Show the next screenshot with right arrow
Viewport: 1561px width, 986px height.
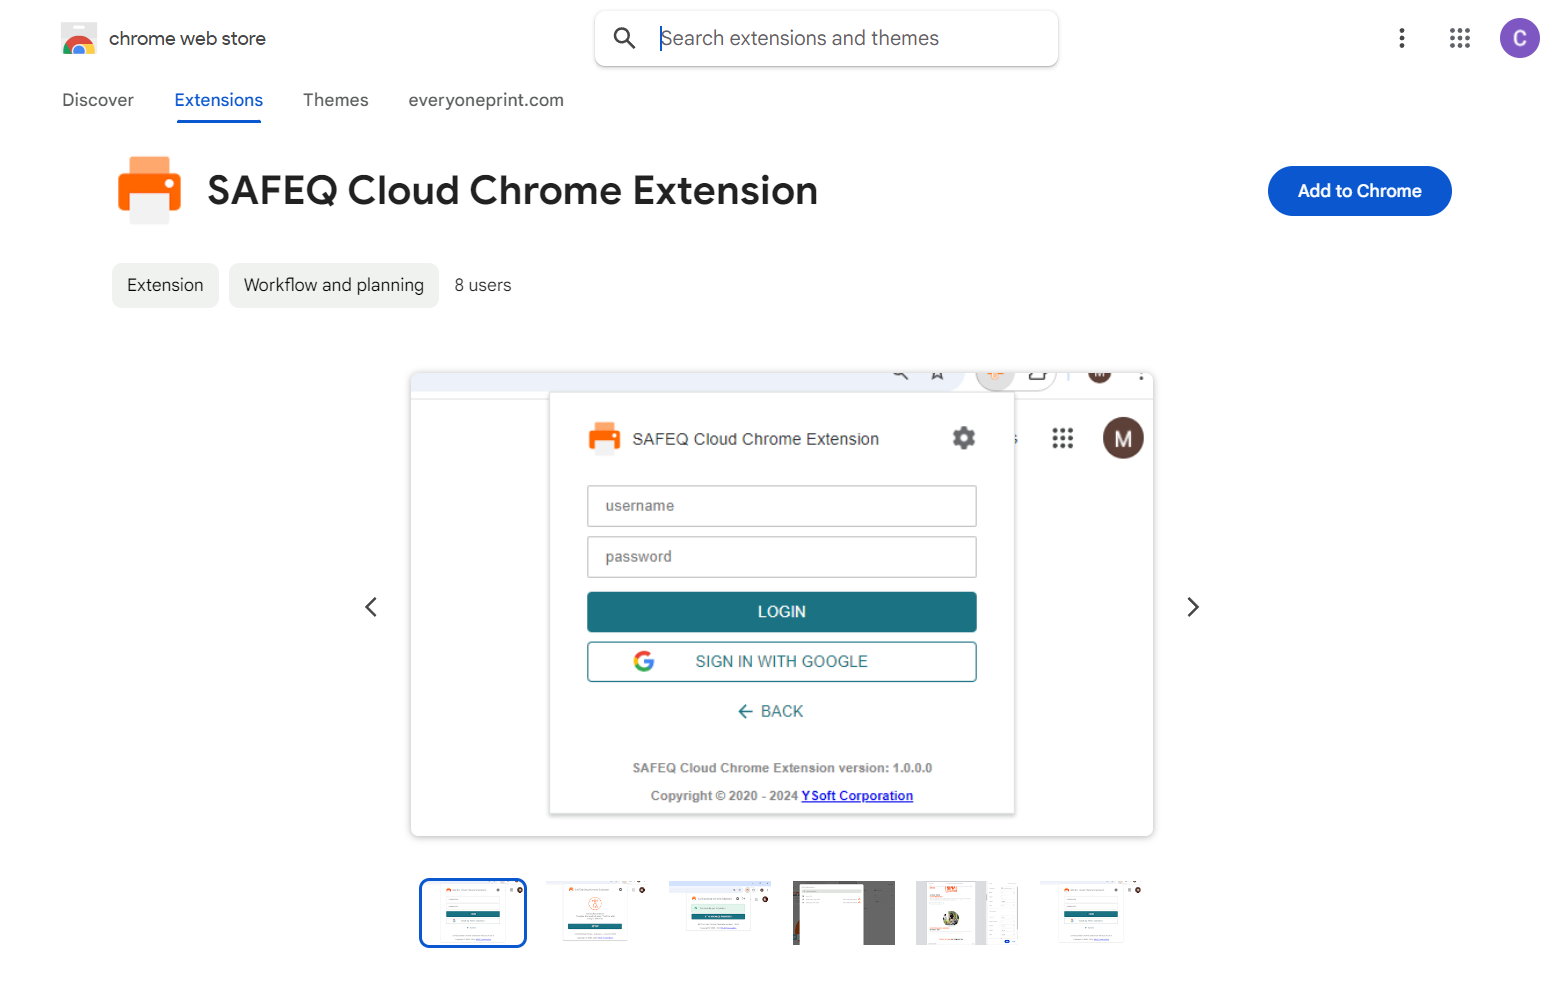pyautogui.click(x=1192, y=607)
